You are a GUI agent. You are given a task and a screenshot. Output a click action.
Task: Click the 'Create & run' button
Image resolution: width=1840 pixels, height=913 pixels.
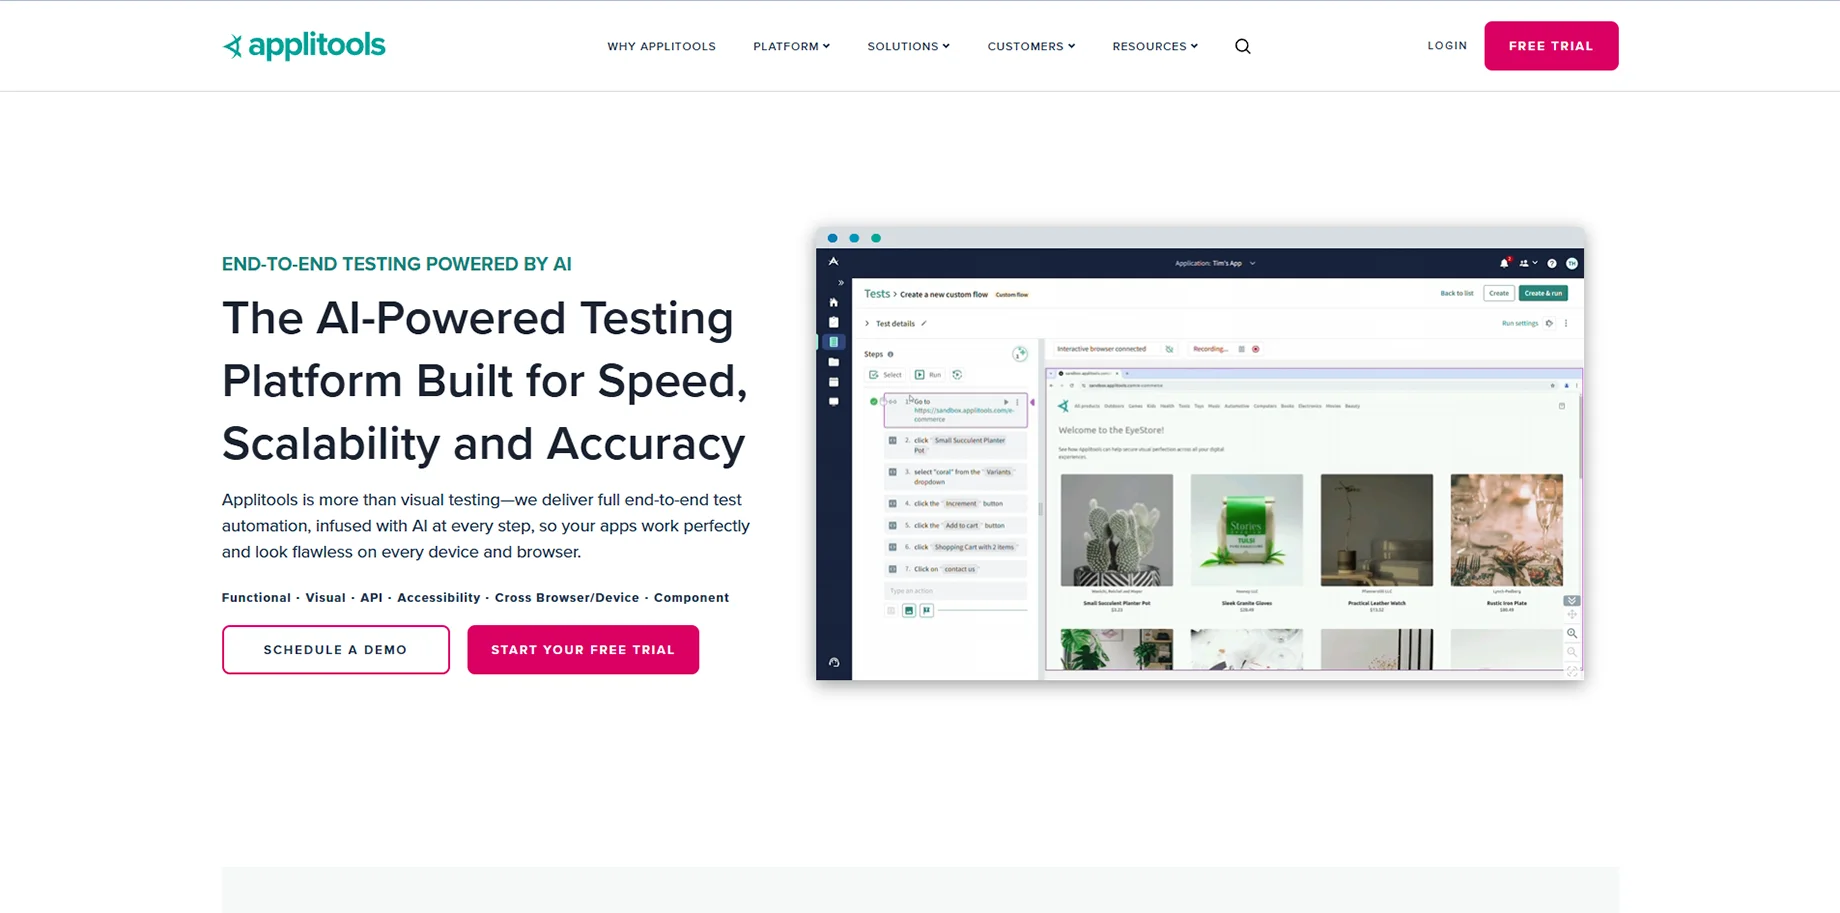pos(1543,294)
